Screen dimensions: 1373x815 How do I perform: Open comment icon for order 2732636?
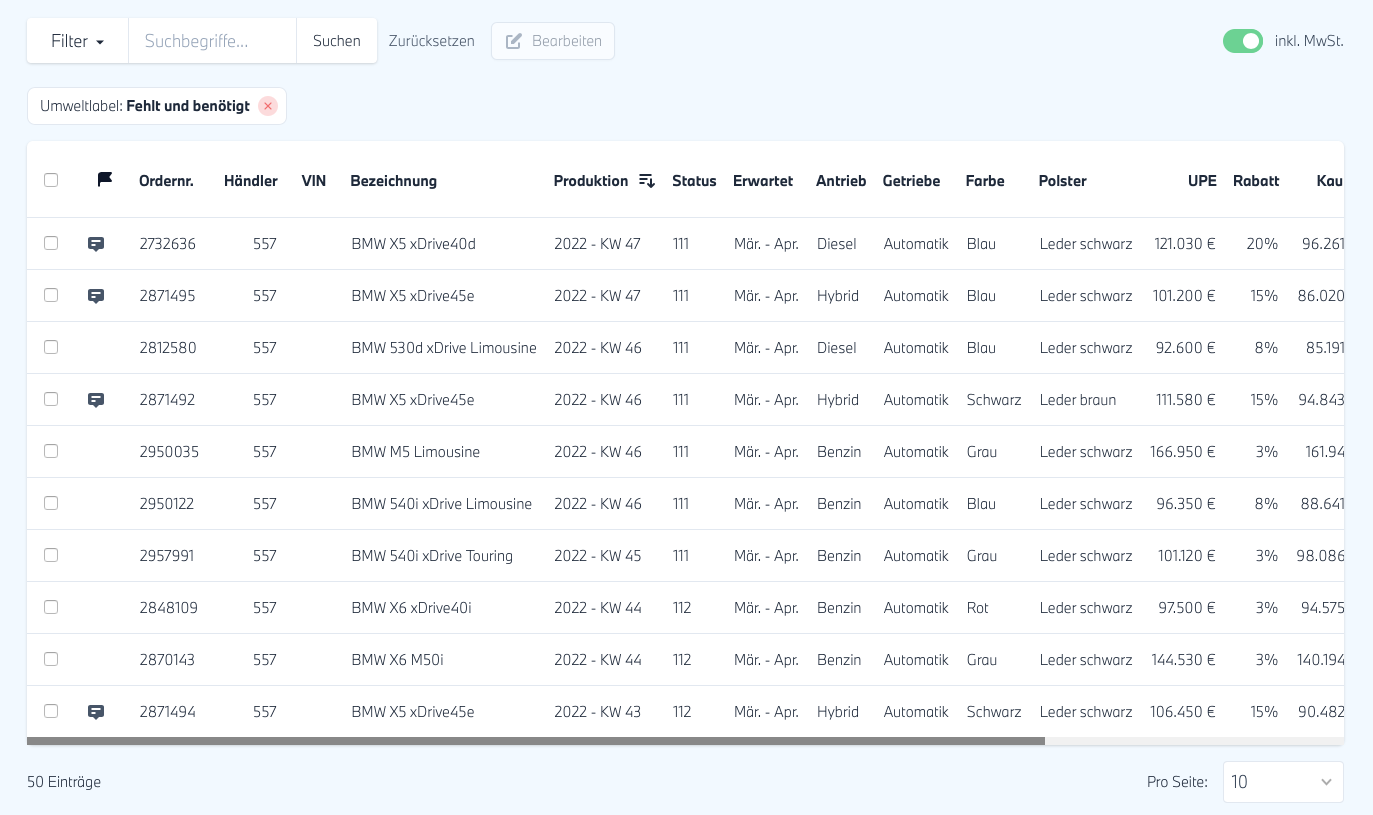96,244
